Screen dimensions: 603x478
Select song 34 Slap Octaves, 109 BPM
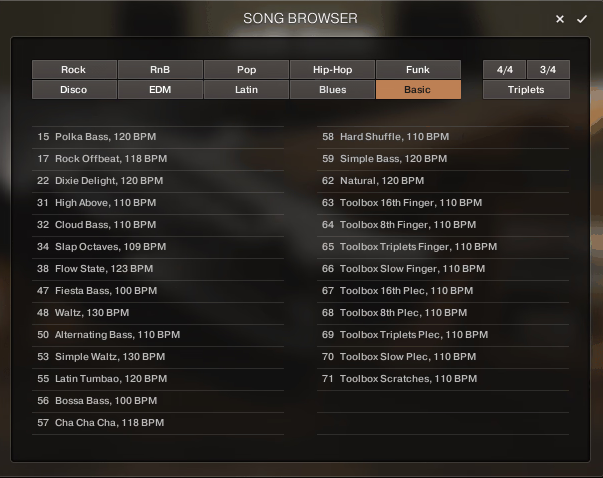pyautogui.click(x=158, y=246)
